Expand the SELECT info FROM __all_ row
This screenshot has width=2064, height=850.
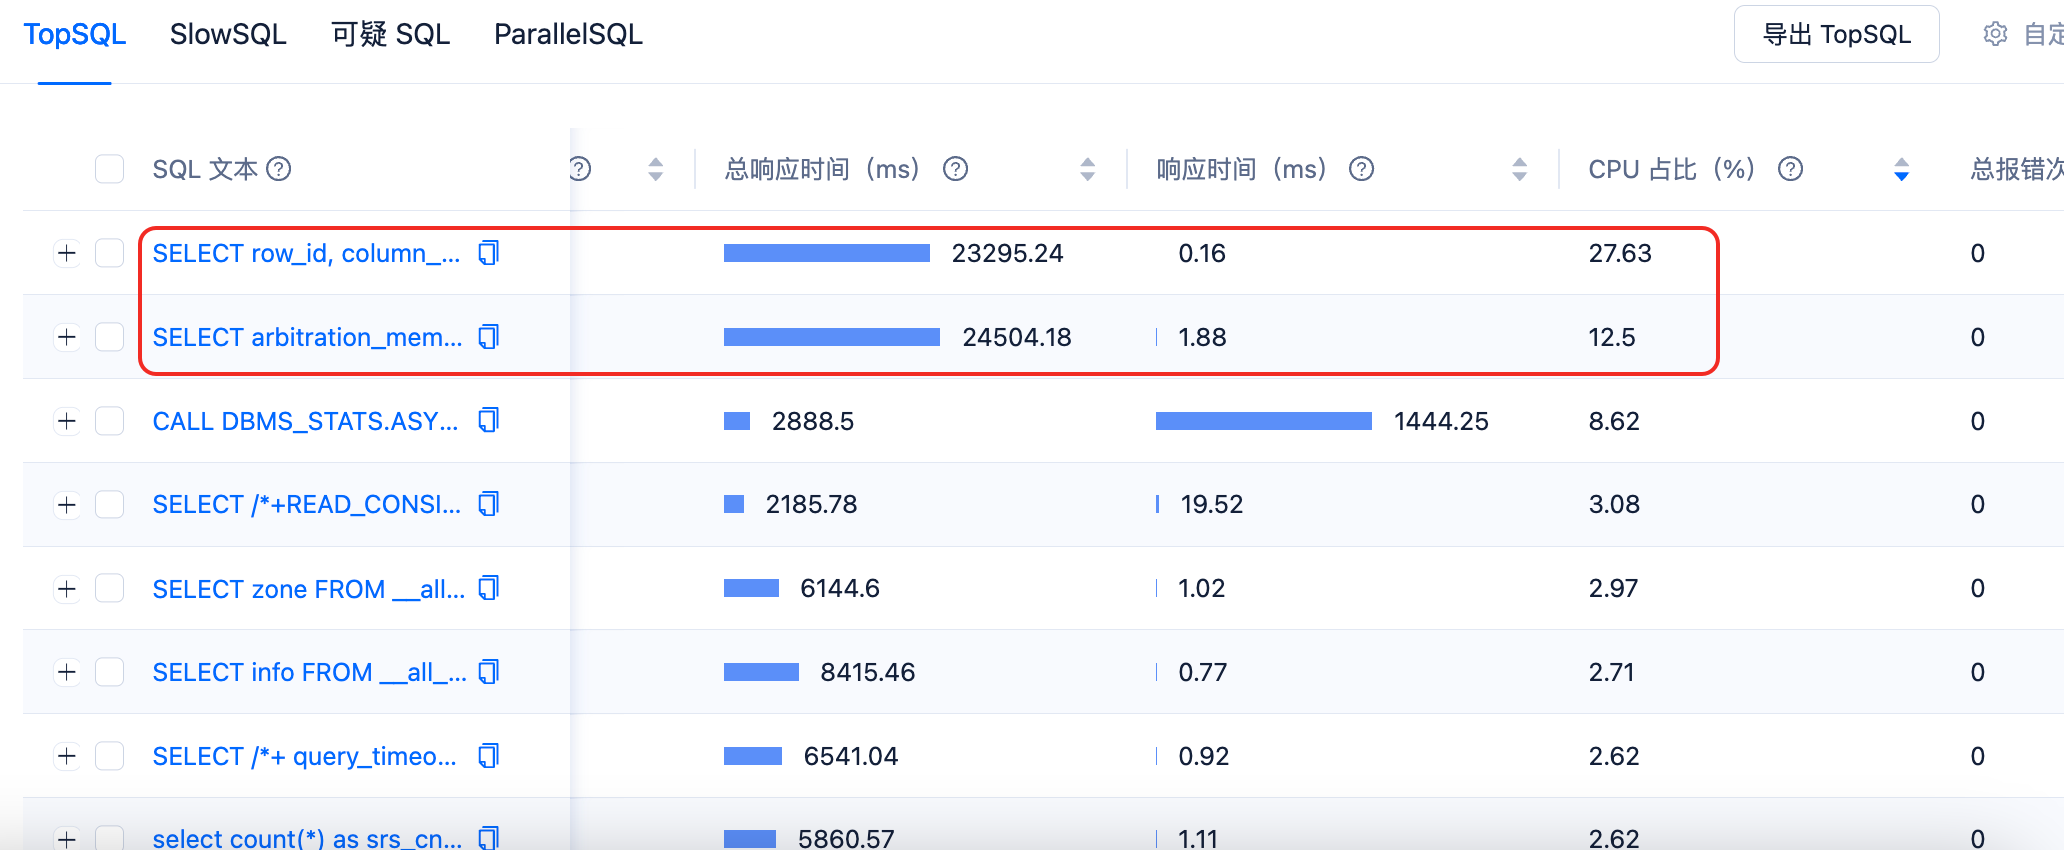66,672
